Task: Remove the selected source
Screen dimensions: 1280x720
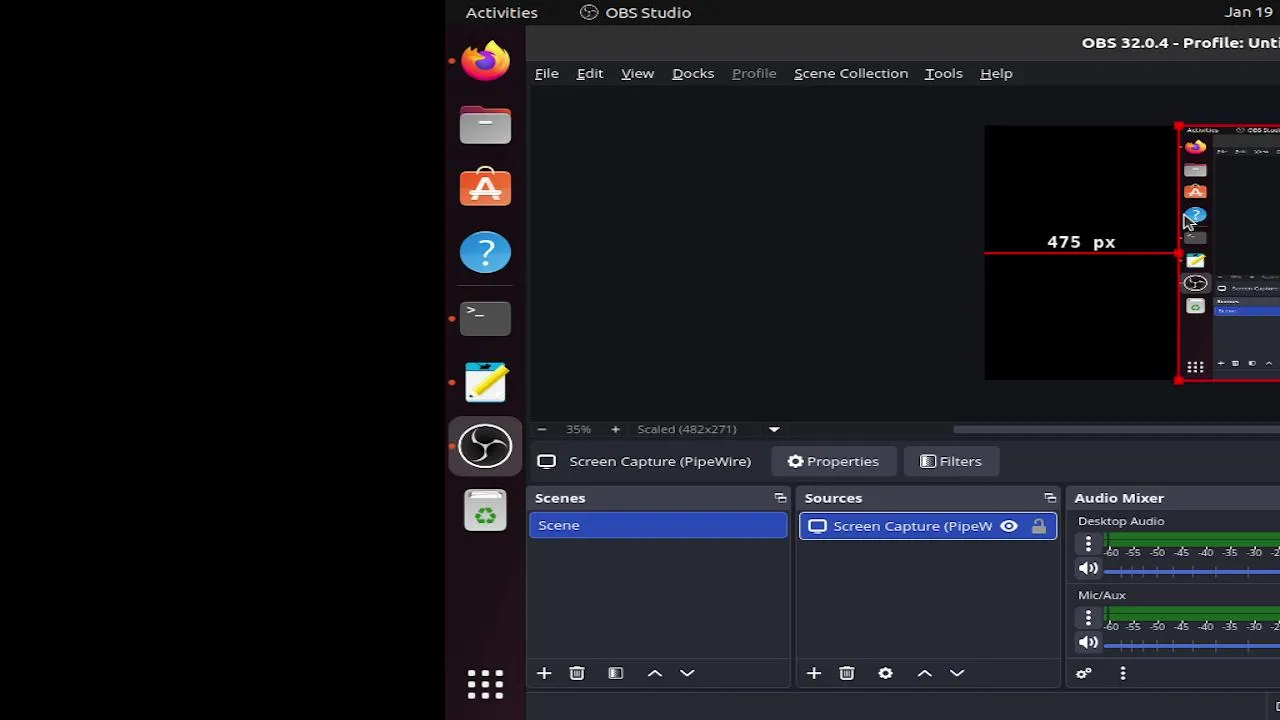Action: (847, 673)
